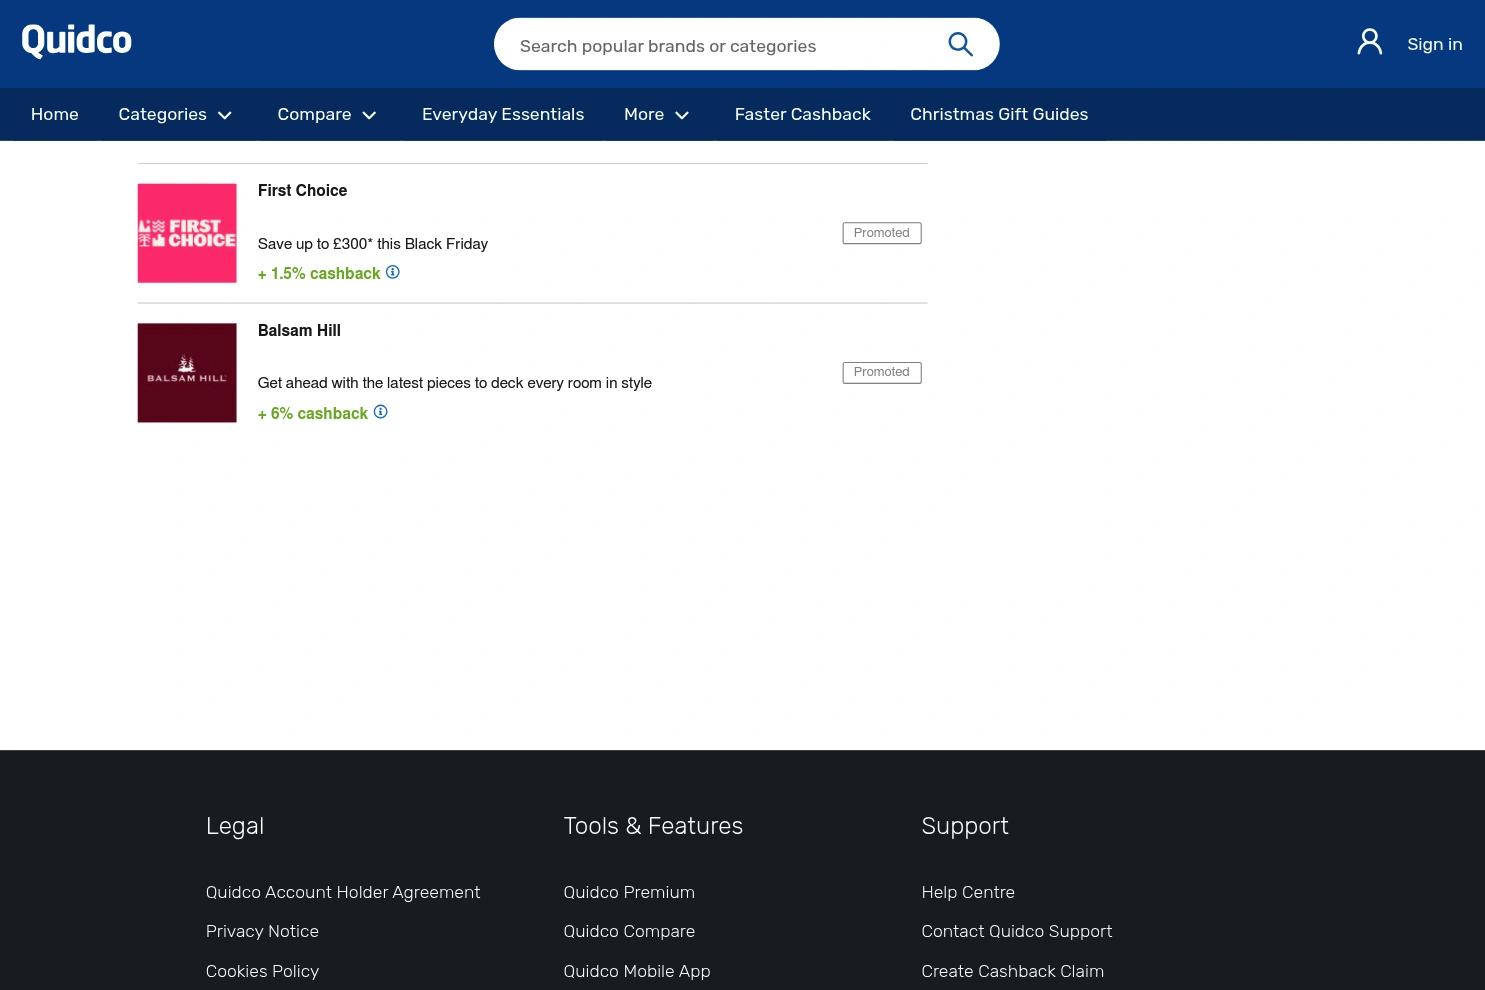Click the Support footer heading

click(965, 826)
